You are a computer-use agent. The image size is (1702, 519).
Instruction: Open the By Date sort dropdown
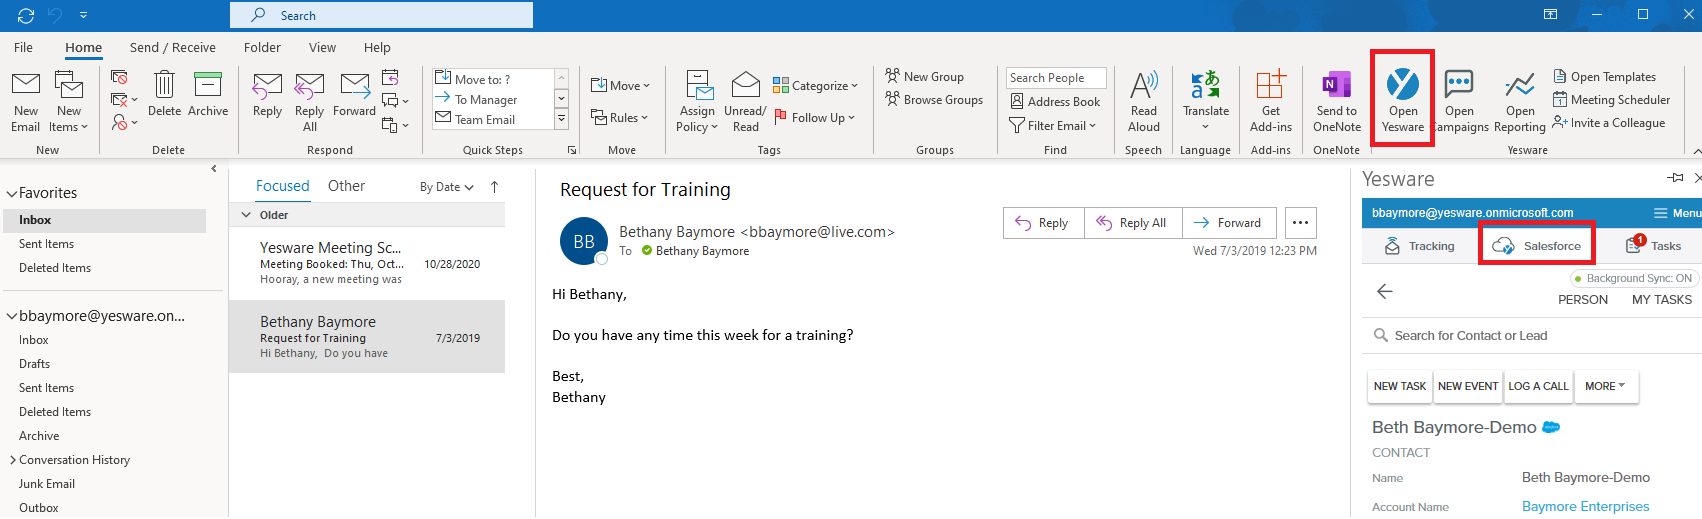446,187
